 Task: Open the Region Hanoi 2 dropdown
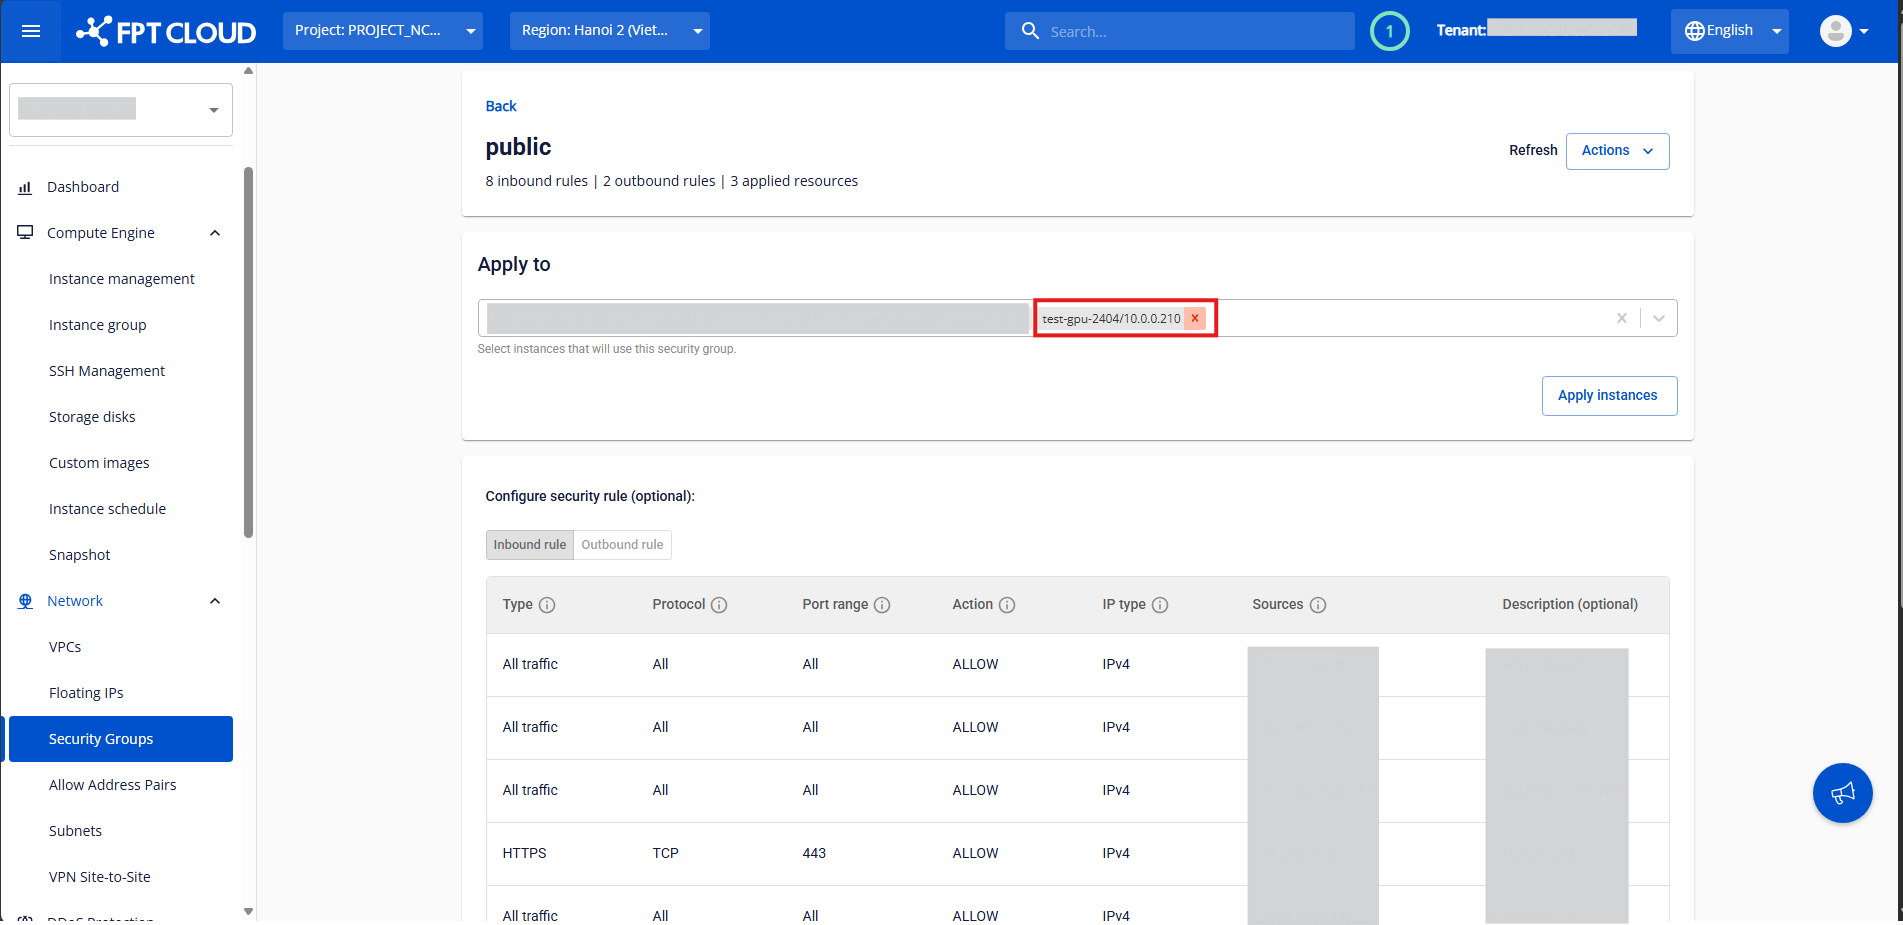pyautogui.click(x=609, y=31)
